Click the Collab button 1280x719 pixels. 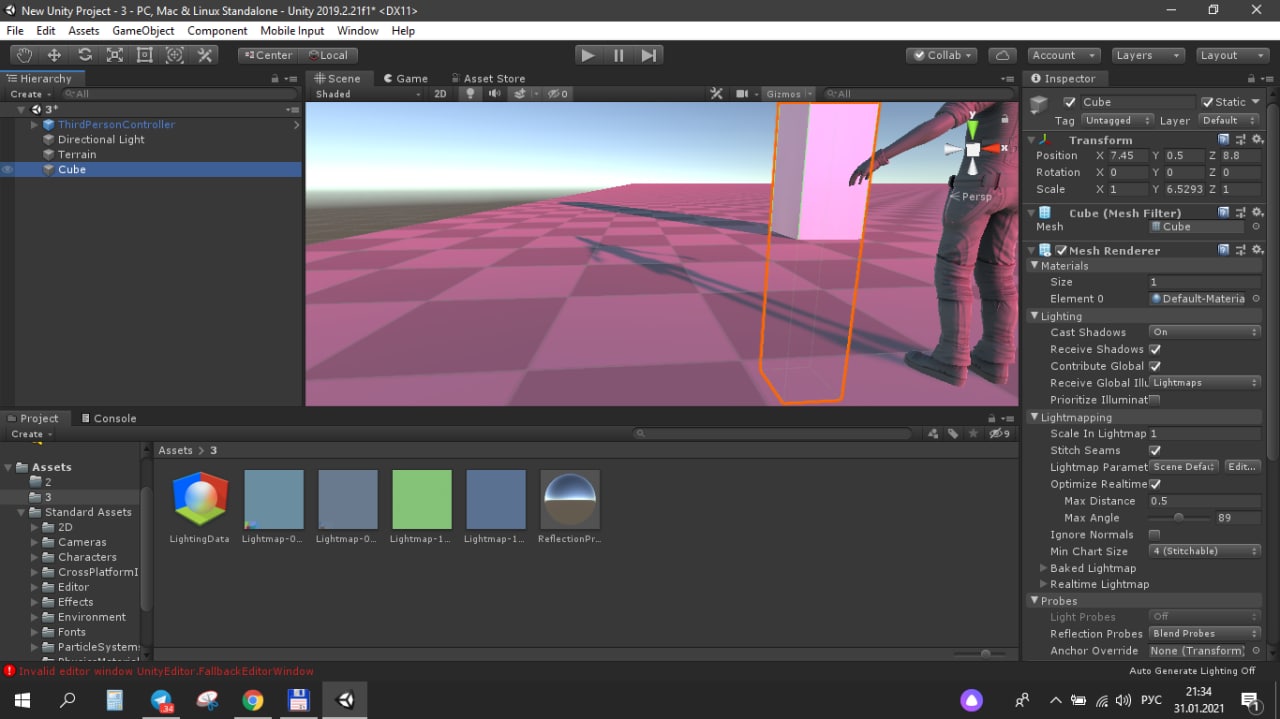tap(941, 55)
